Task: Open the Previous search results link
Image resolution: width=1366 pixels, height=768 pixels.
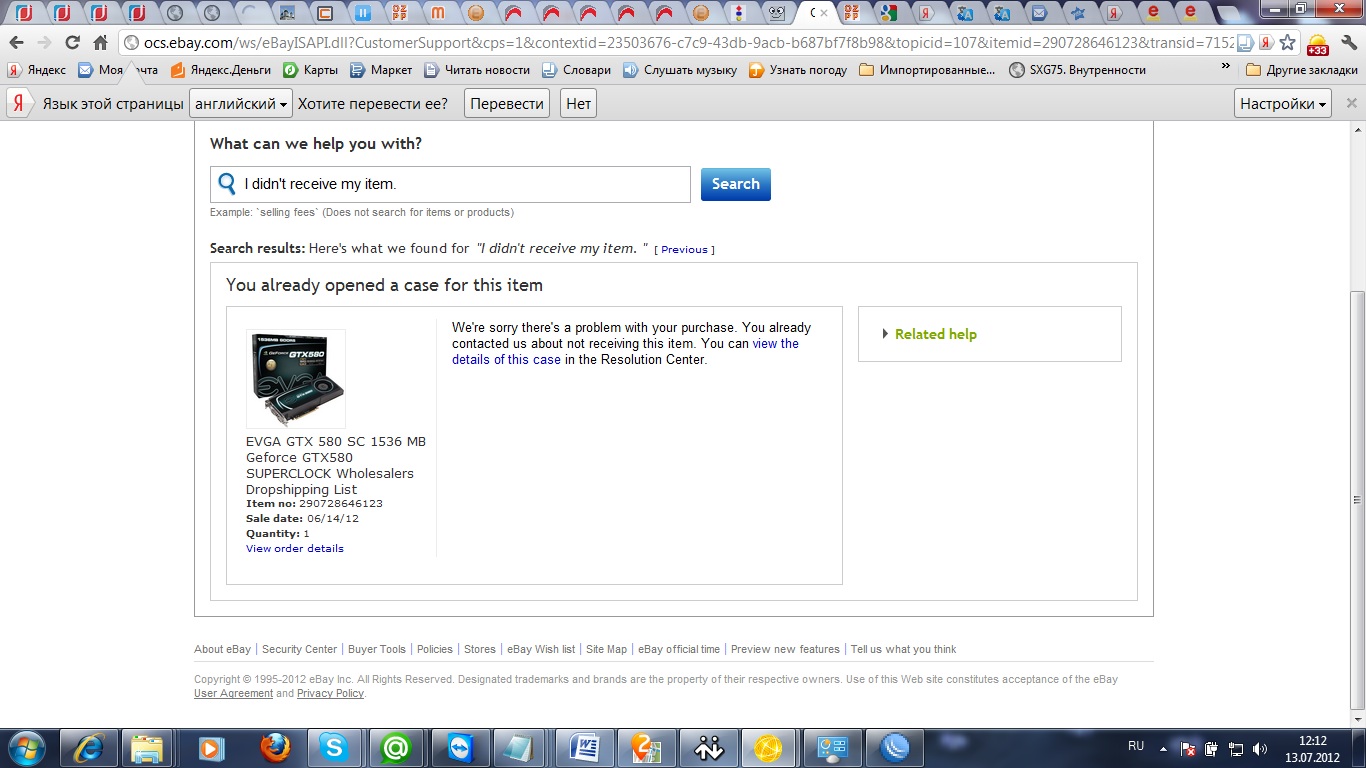Action: [x=684, y=250]
